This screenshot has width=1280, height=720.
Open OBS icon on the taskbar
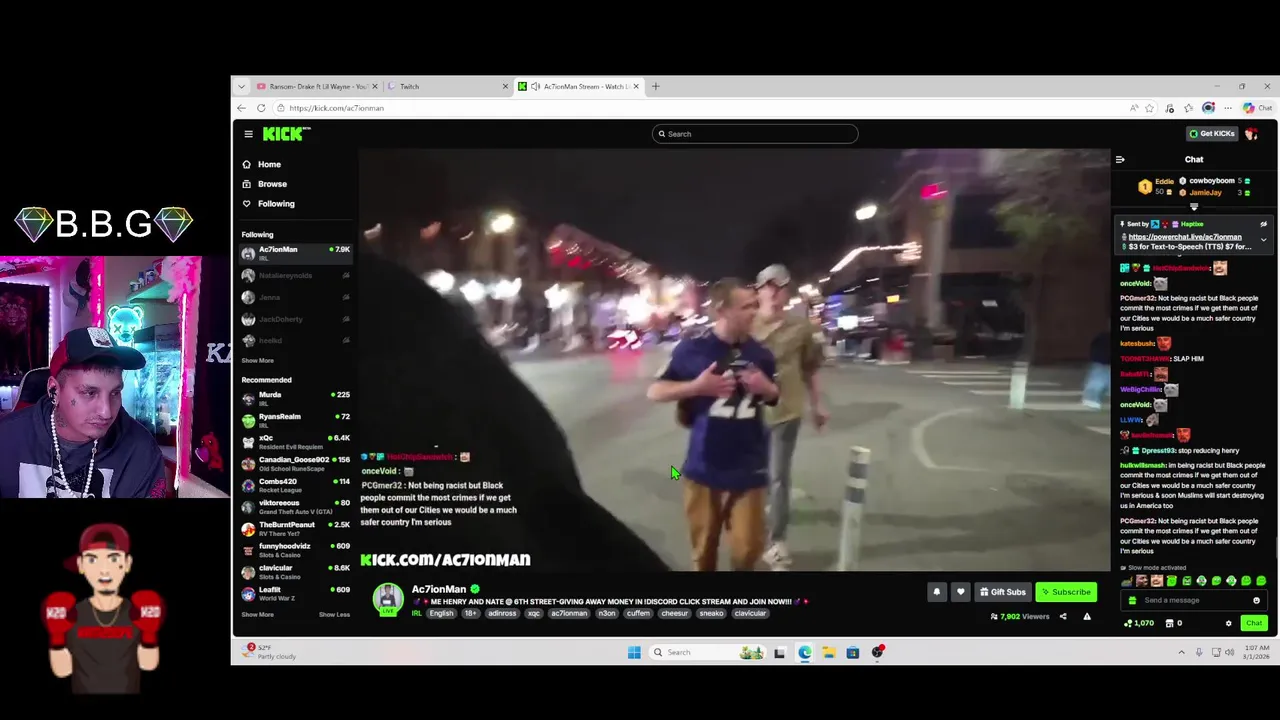[x=877, y=653]
